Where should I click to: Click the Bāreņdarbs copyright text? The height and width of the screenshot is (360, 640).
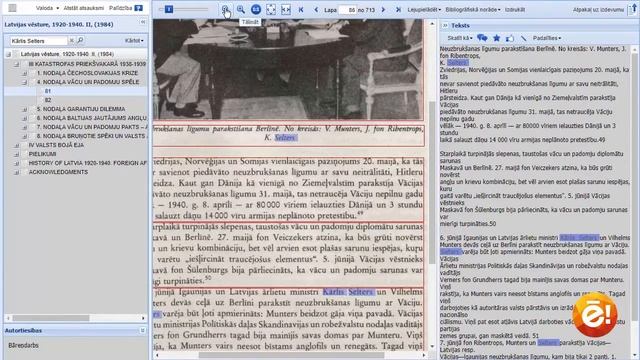pos(23,345)
